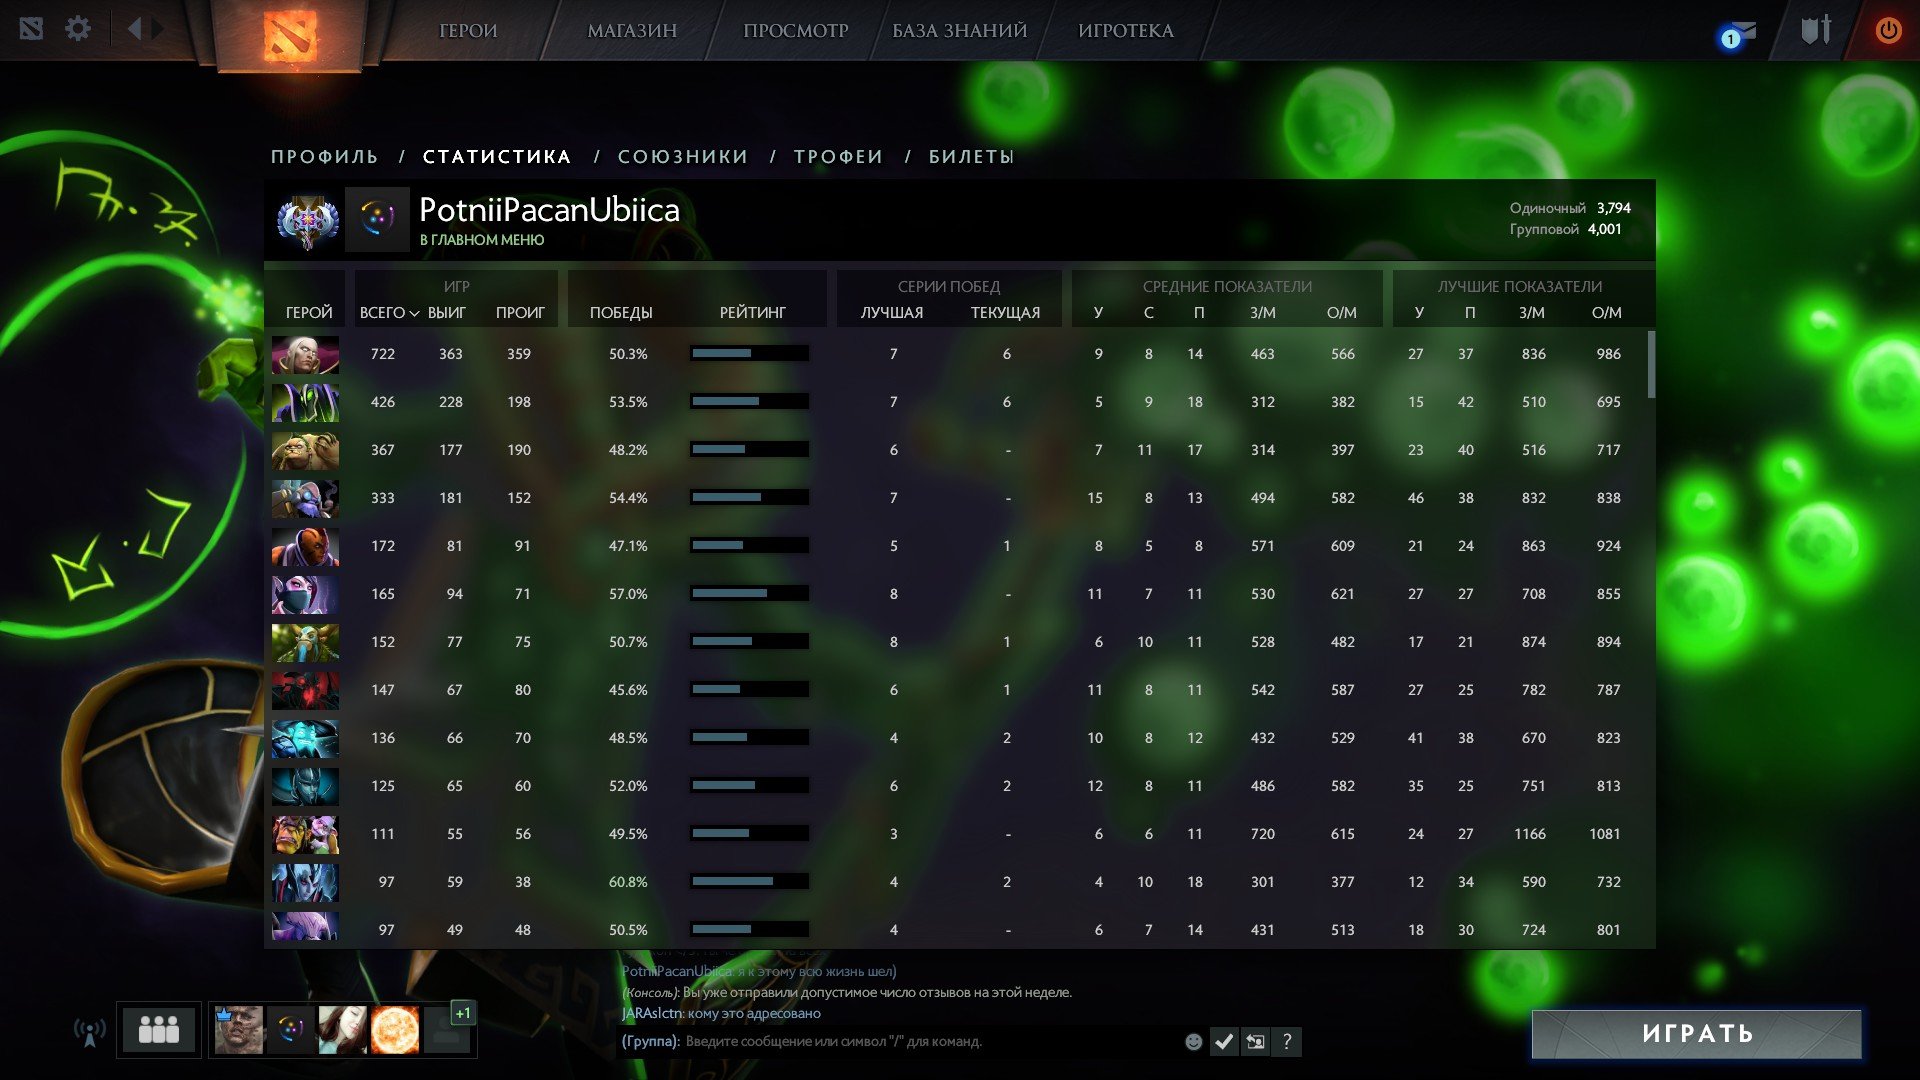Screen dimensions: 1920x1080
Task: Open the settings gear icon
Action: [78, 29]
